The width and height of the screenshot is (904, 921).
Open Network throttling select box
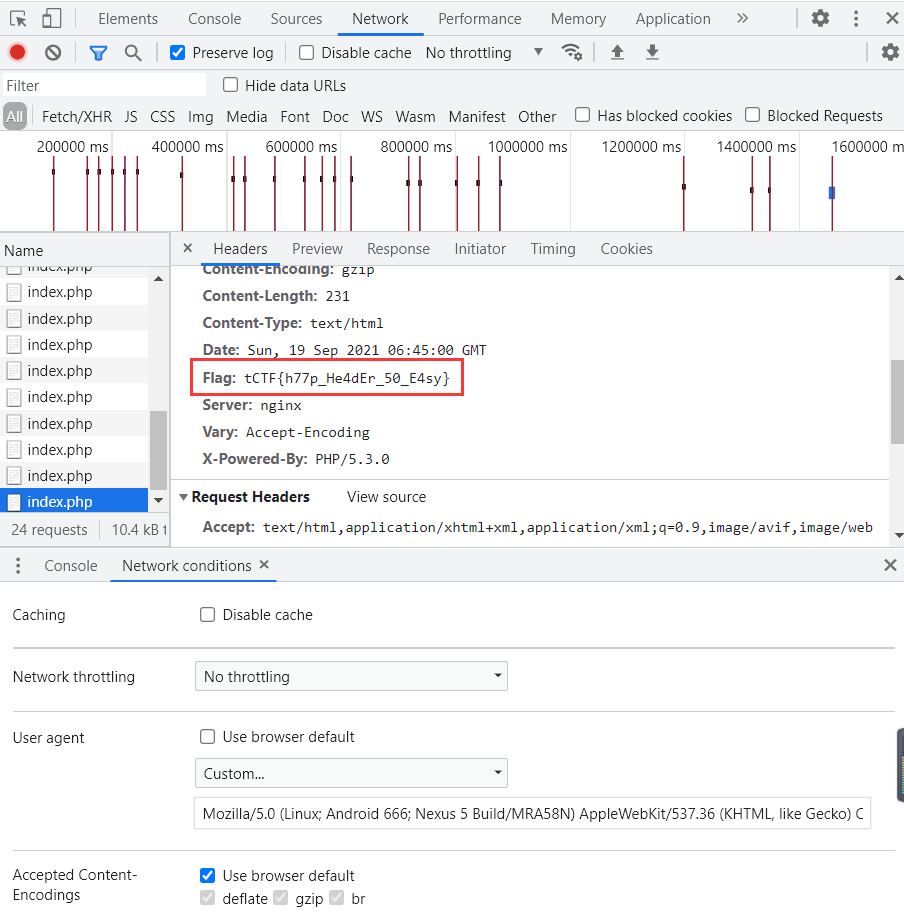pyautogui.click(x=351, y=677)
